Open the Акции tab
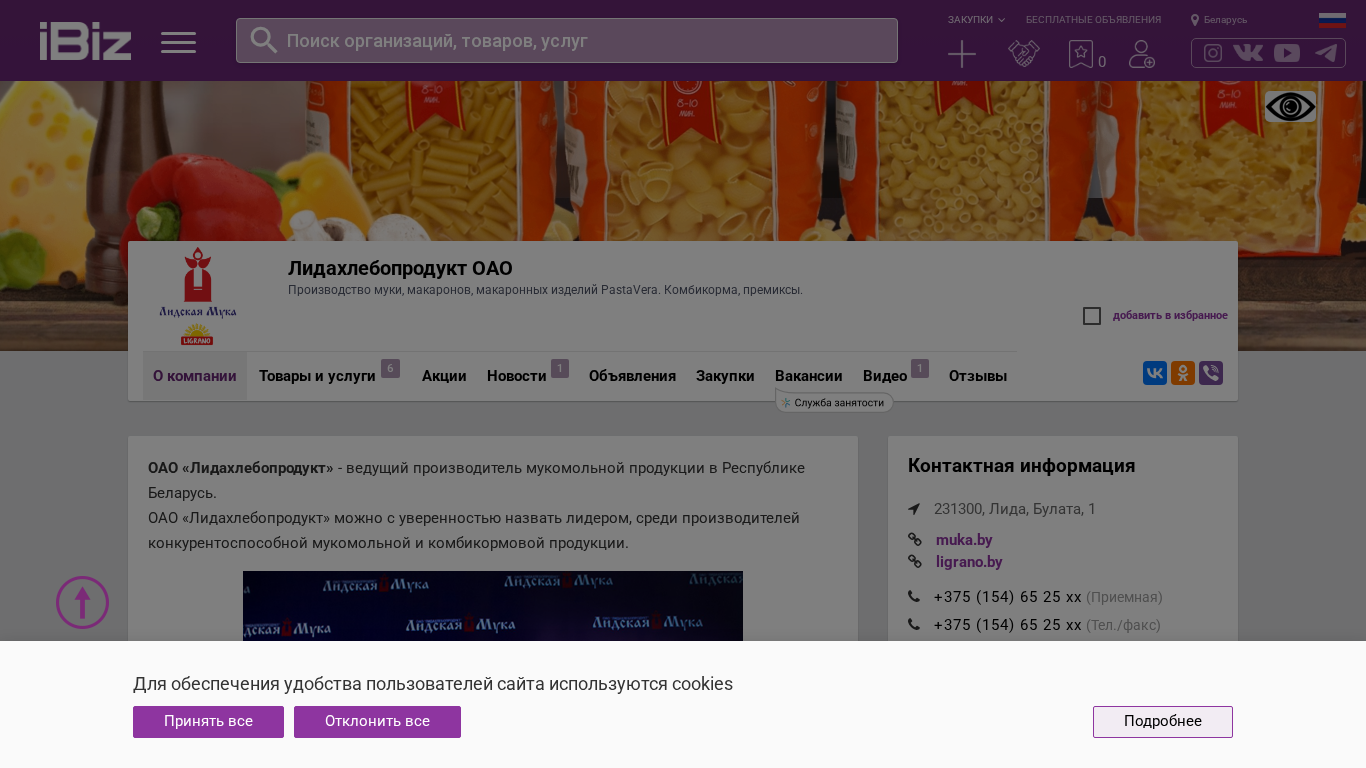Viewport: 1366px width, 768px height. coord(444,376)
